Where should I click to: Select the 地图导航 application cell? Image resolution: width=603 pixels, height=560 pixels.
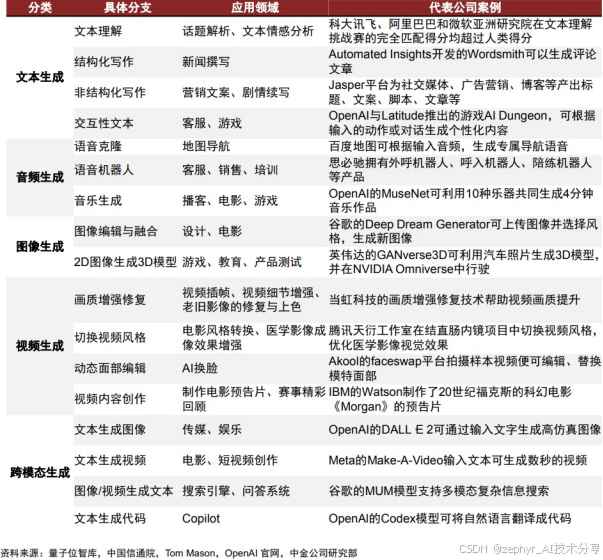click(x=206, y=146)
